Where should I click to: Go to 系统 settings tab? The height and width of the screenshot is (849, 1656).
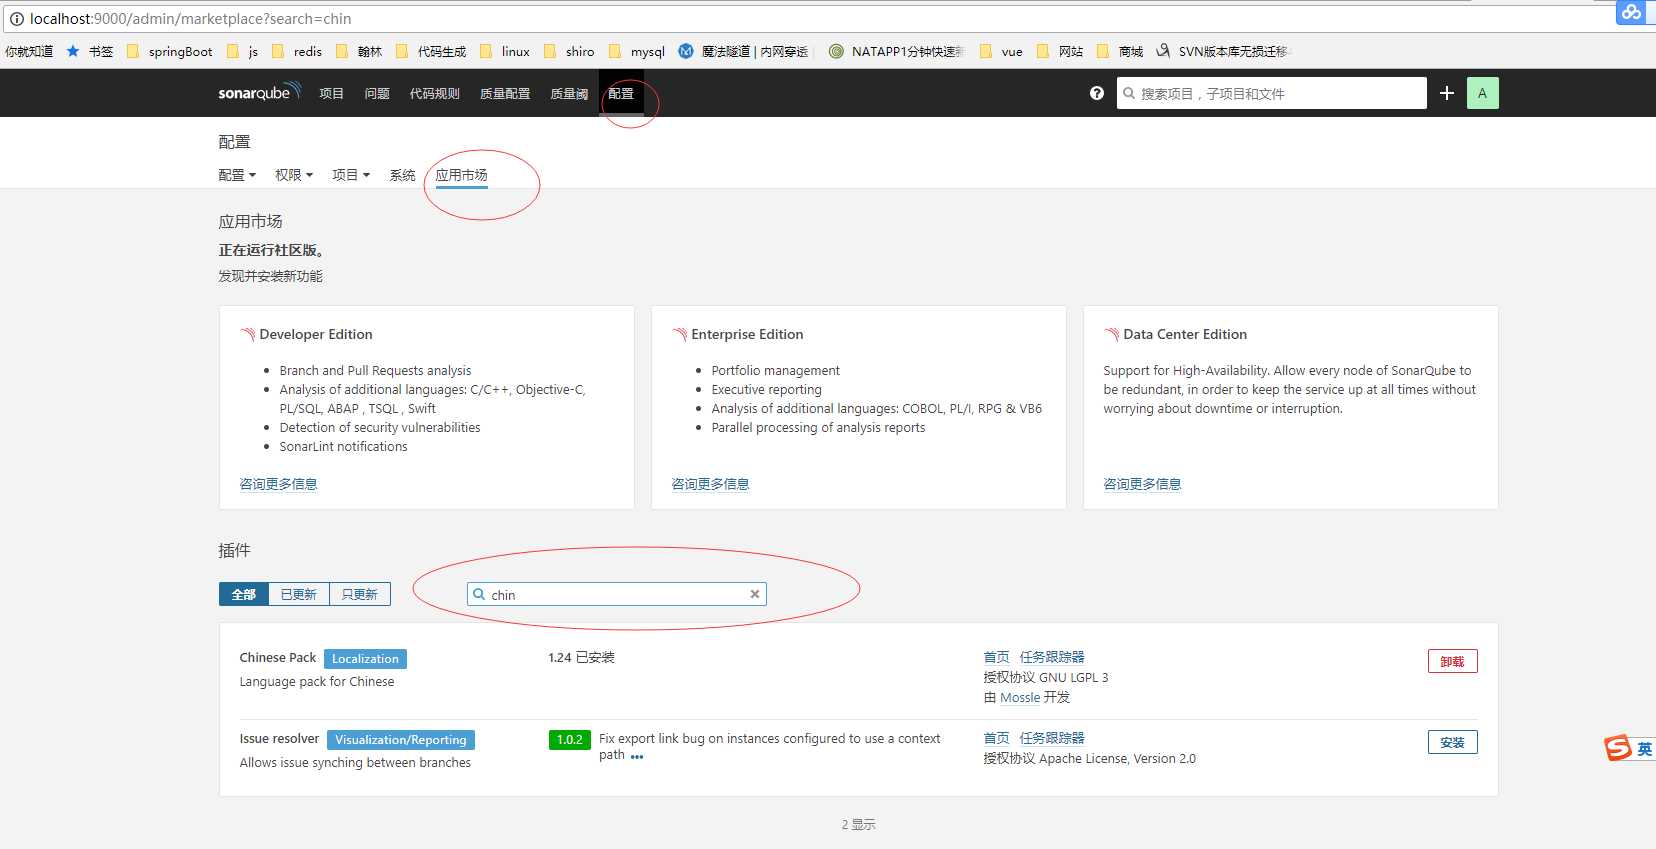pyautogui.click(x=402, y=175)
